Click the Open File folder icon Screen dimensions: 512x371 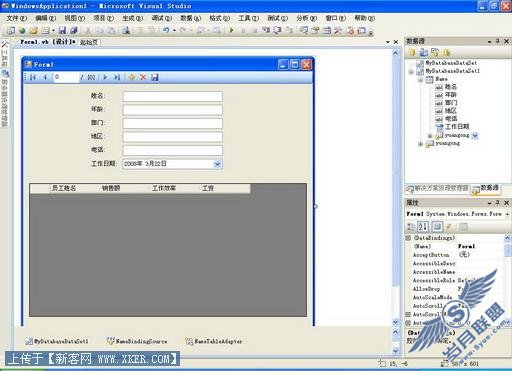[33, 31]
